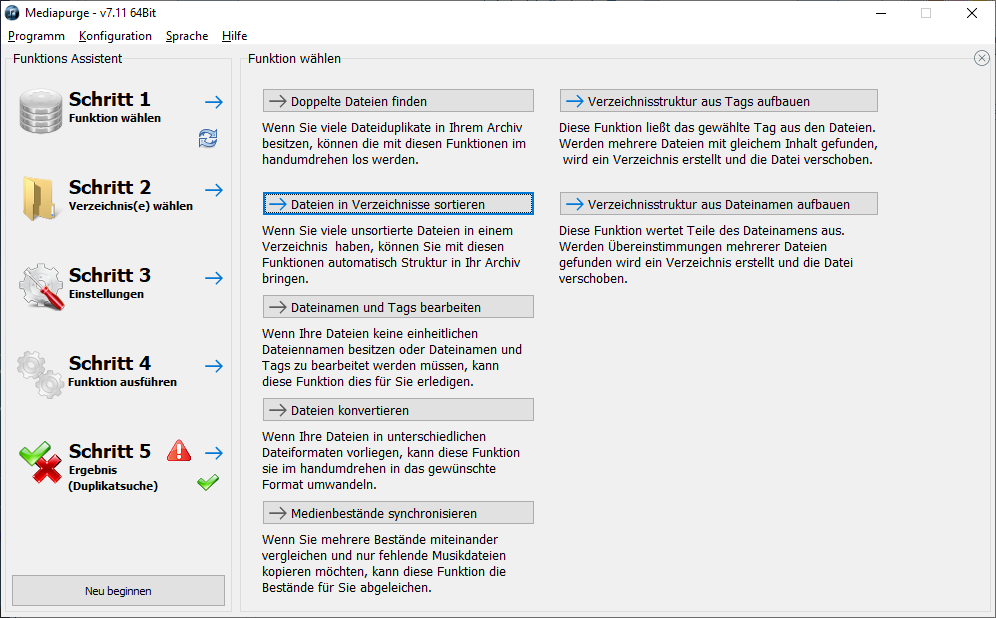Click the blue arrow next to Schritt 3
996x618 pixels.
pyautogui.click(x=213, y=278)
